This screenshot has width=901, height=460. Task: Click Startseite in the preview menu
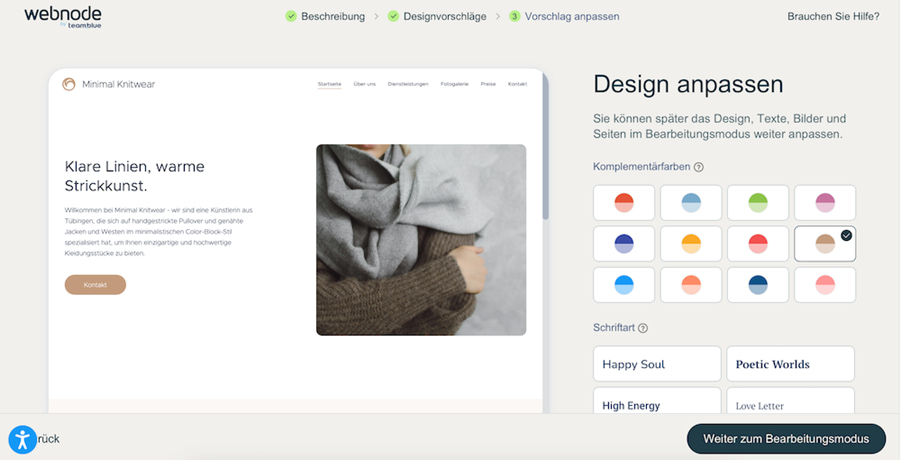pyautogui.click(x=329, y=84)
